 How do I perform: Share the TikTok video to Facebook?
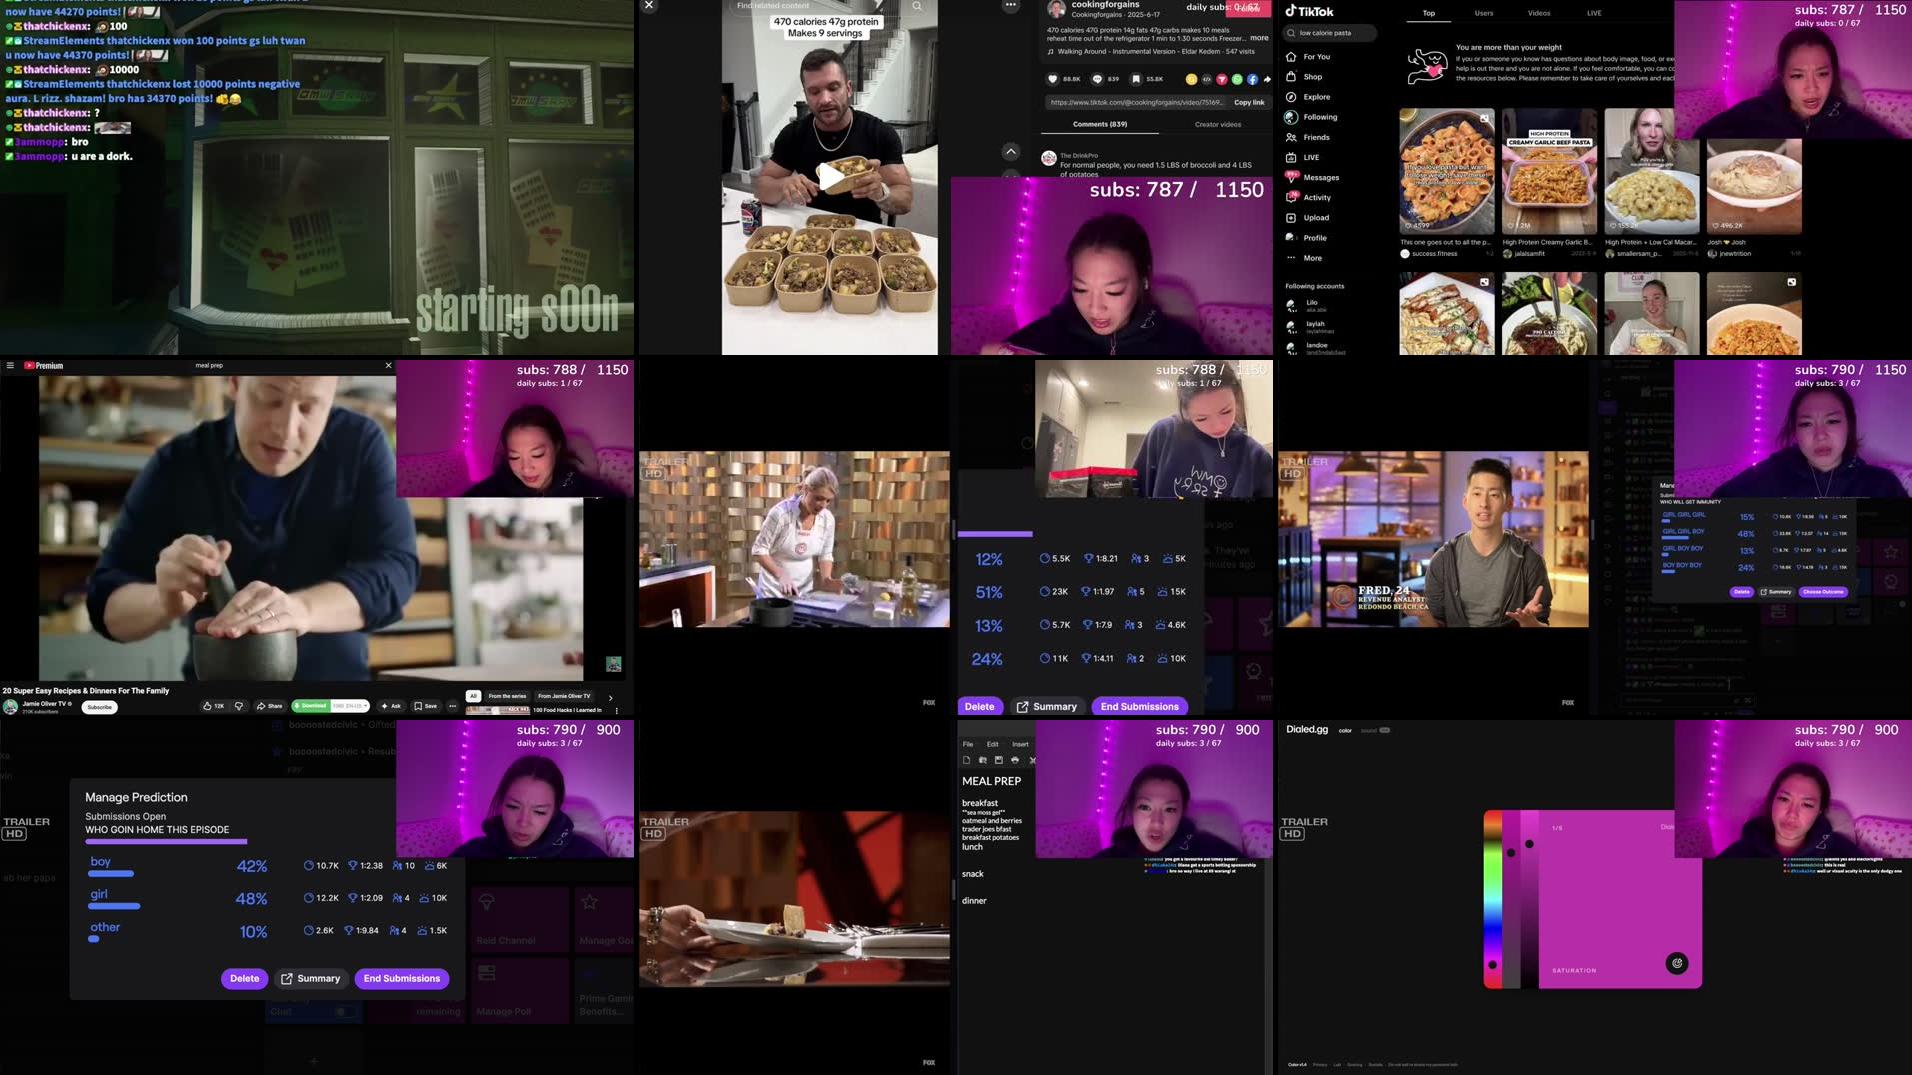pos(1252,79)
